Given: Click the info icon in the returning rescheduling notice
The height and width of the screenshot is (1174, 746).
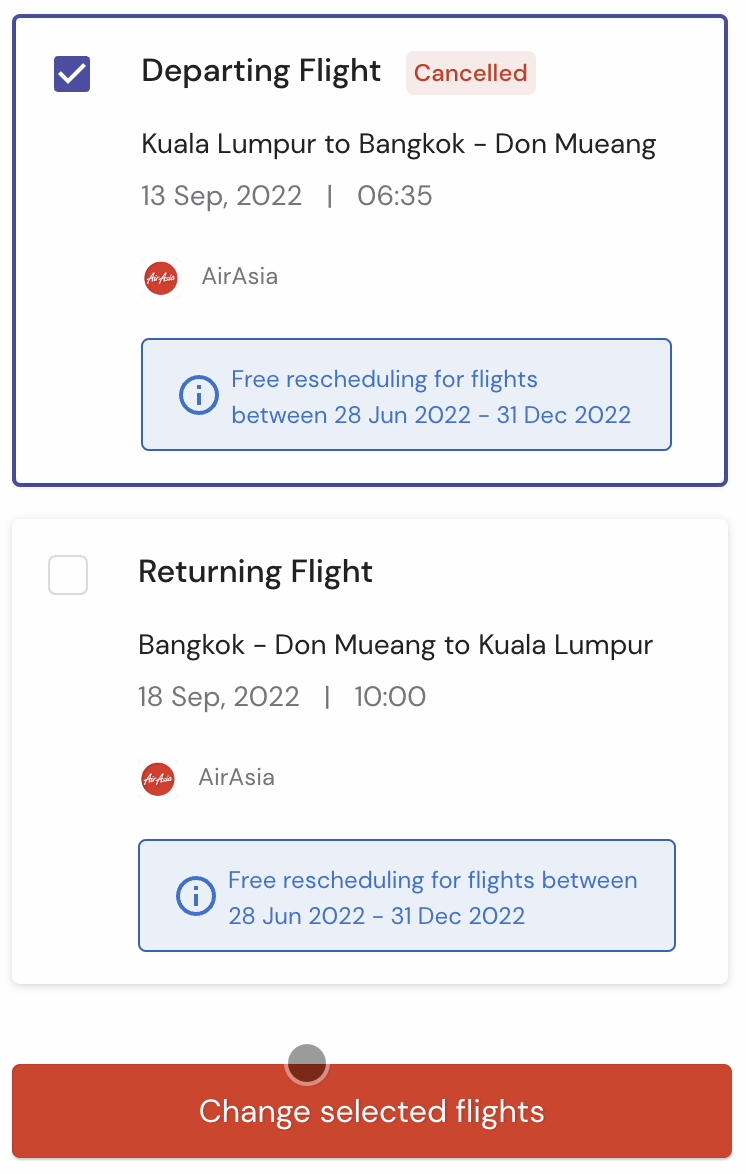Looking at the screenshot, I should 195,895.
